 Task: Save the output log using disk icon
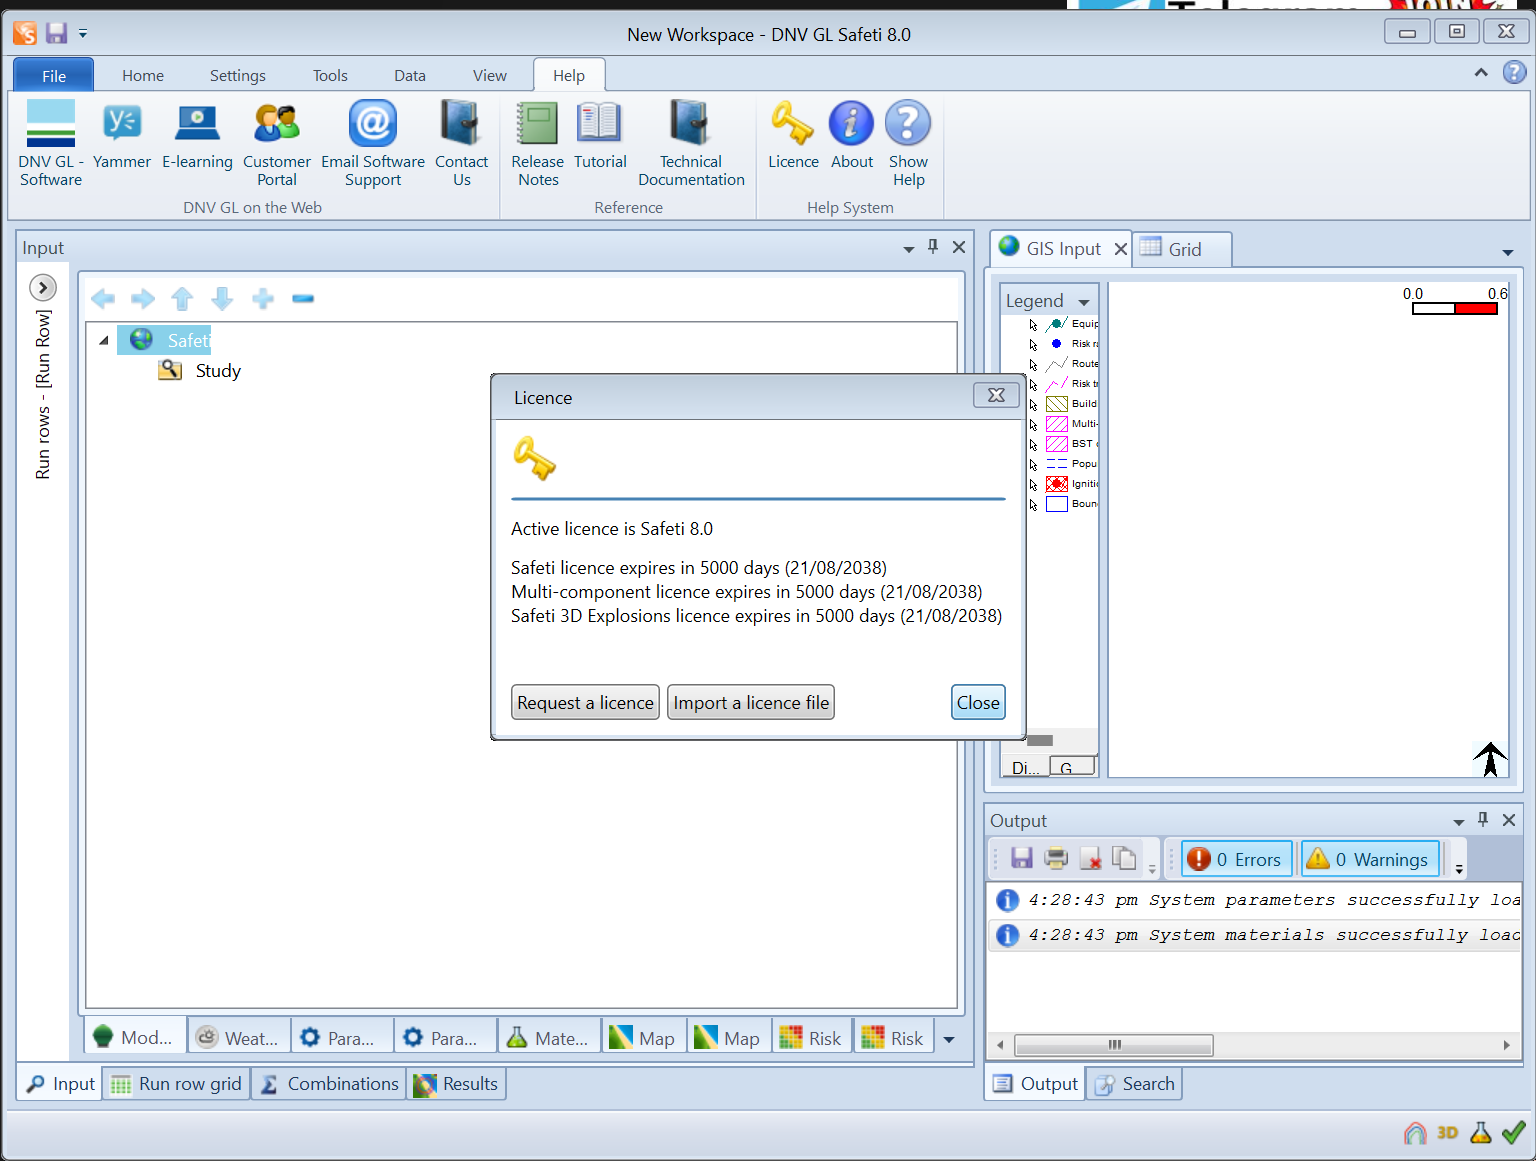[1021, 858]
